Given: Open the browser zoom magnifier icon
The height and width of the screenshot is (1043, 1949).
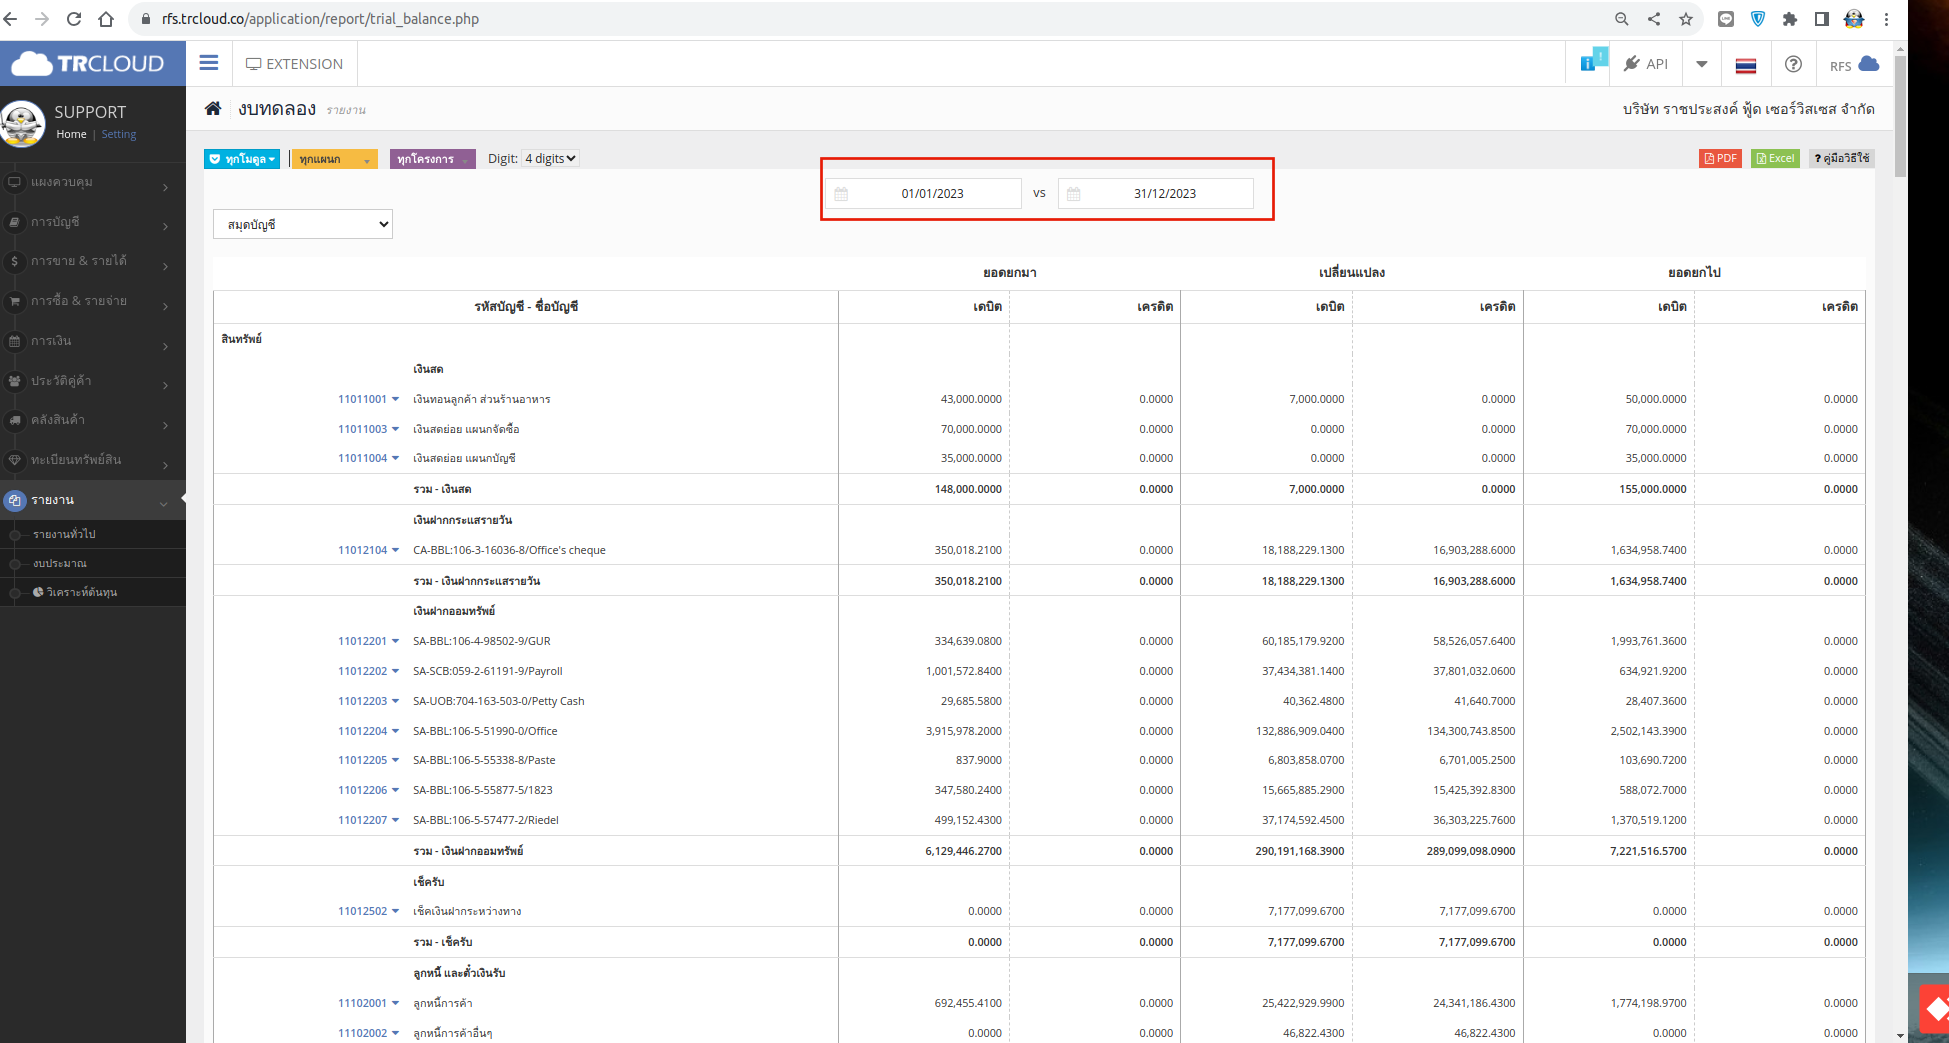Looking at the screenshot, I should click(x=1622, y=19).
